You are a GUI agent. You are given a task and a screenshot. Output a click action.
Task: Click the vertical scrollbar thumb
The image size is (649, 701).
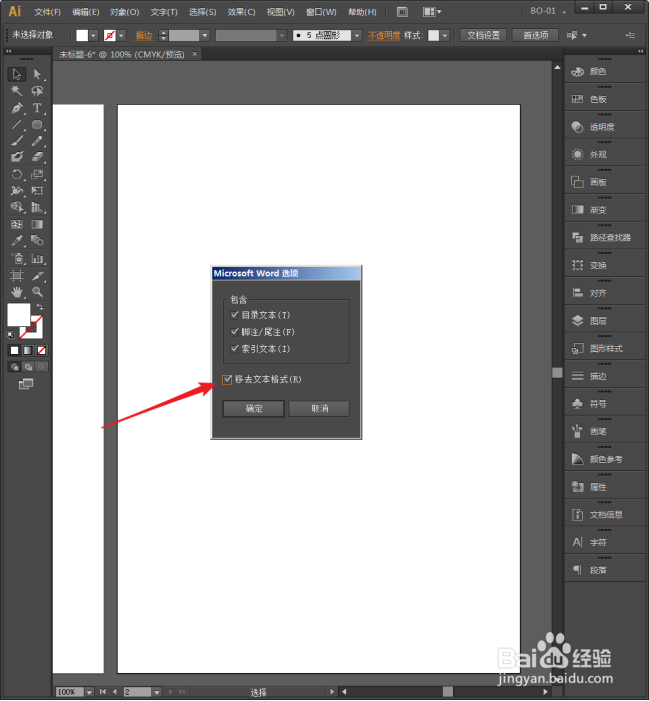coord(557,373)
